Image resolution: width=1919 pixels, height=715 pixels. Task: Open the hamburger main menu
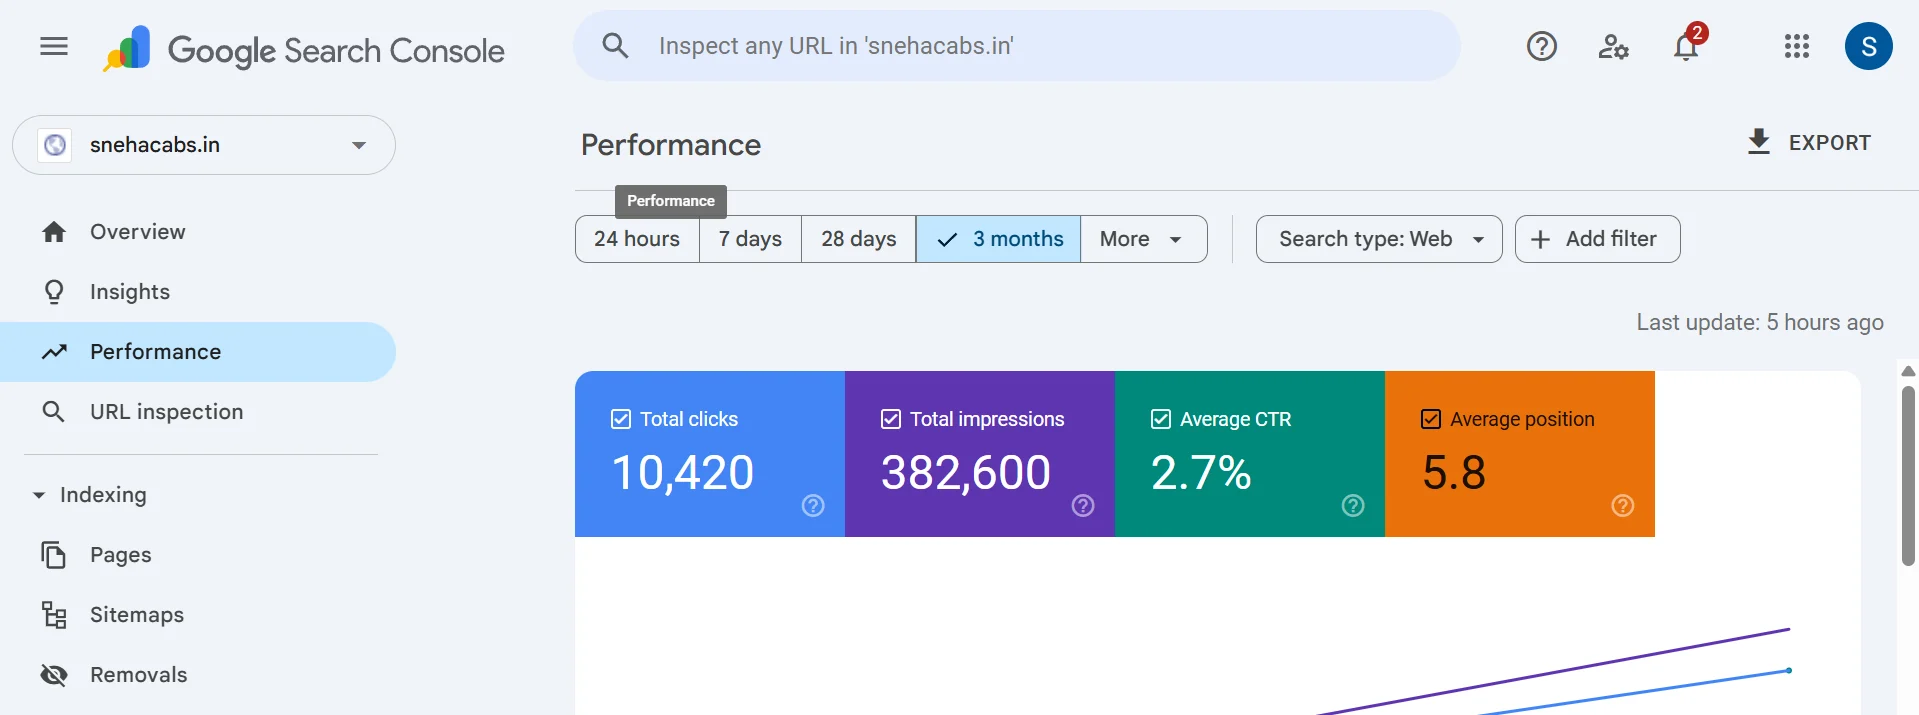pos(54,46)
